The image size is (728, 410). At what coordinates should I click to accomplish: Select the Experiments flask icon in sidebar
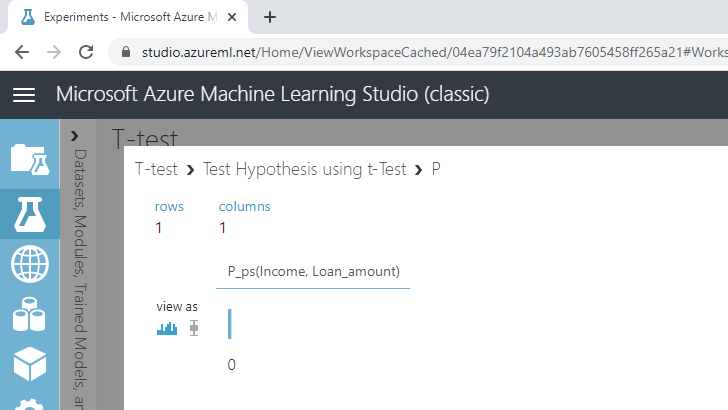click(x=30, y=214)
